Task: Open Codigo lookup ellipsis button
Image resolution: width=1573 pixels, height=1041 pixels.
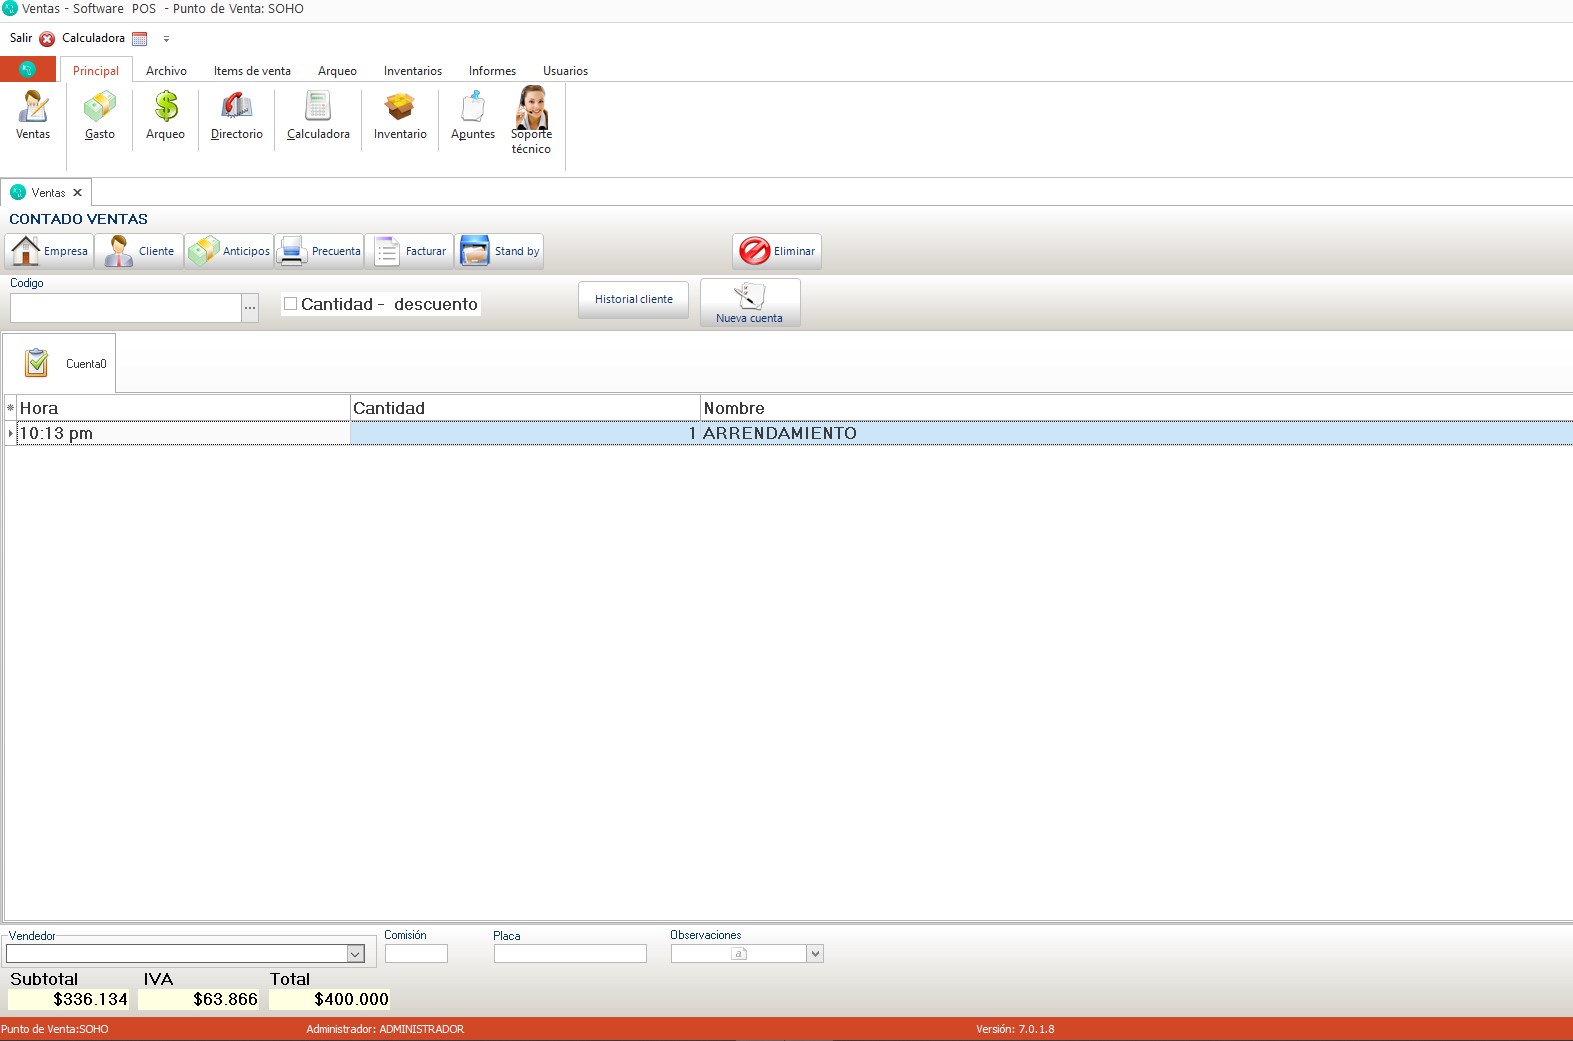Action: point(250,308)
